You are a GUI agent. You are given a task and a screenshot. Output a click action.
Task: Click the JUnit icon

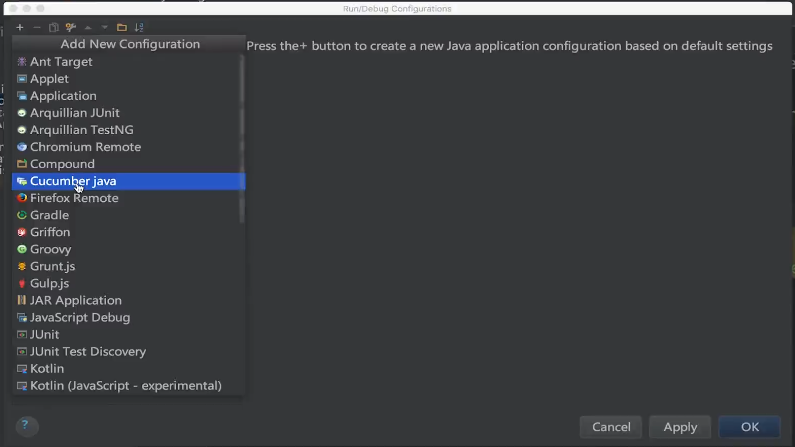point(22,334)
